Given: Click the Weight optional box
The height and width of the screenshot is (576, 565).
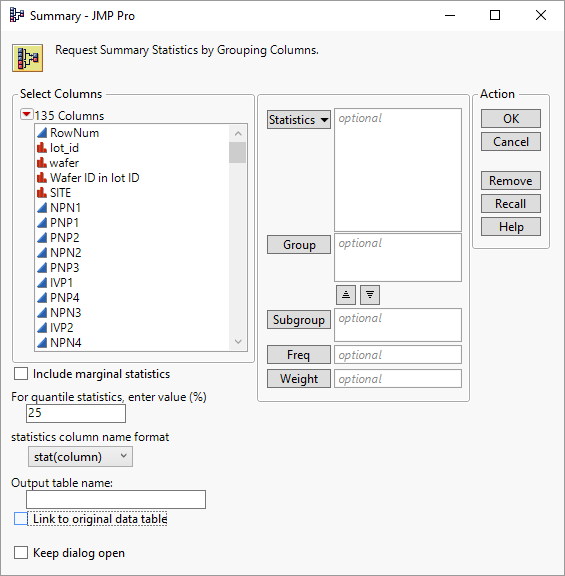Looking at the screenshot, I should coord(398,379).
